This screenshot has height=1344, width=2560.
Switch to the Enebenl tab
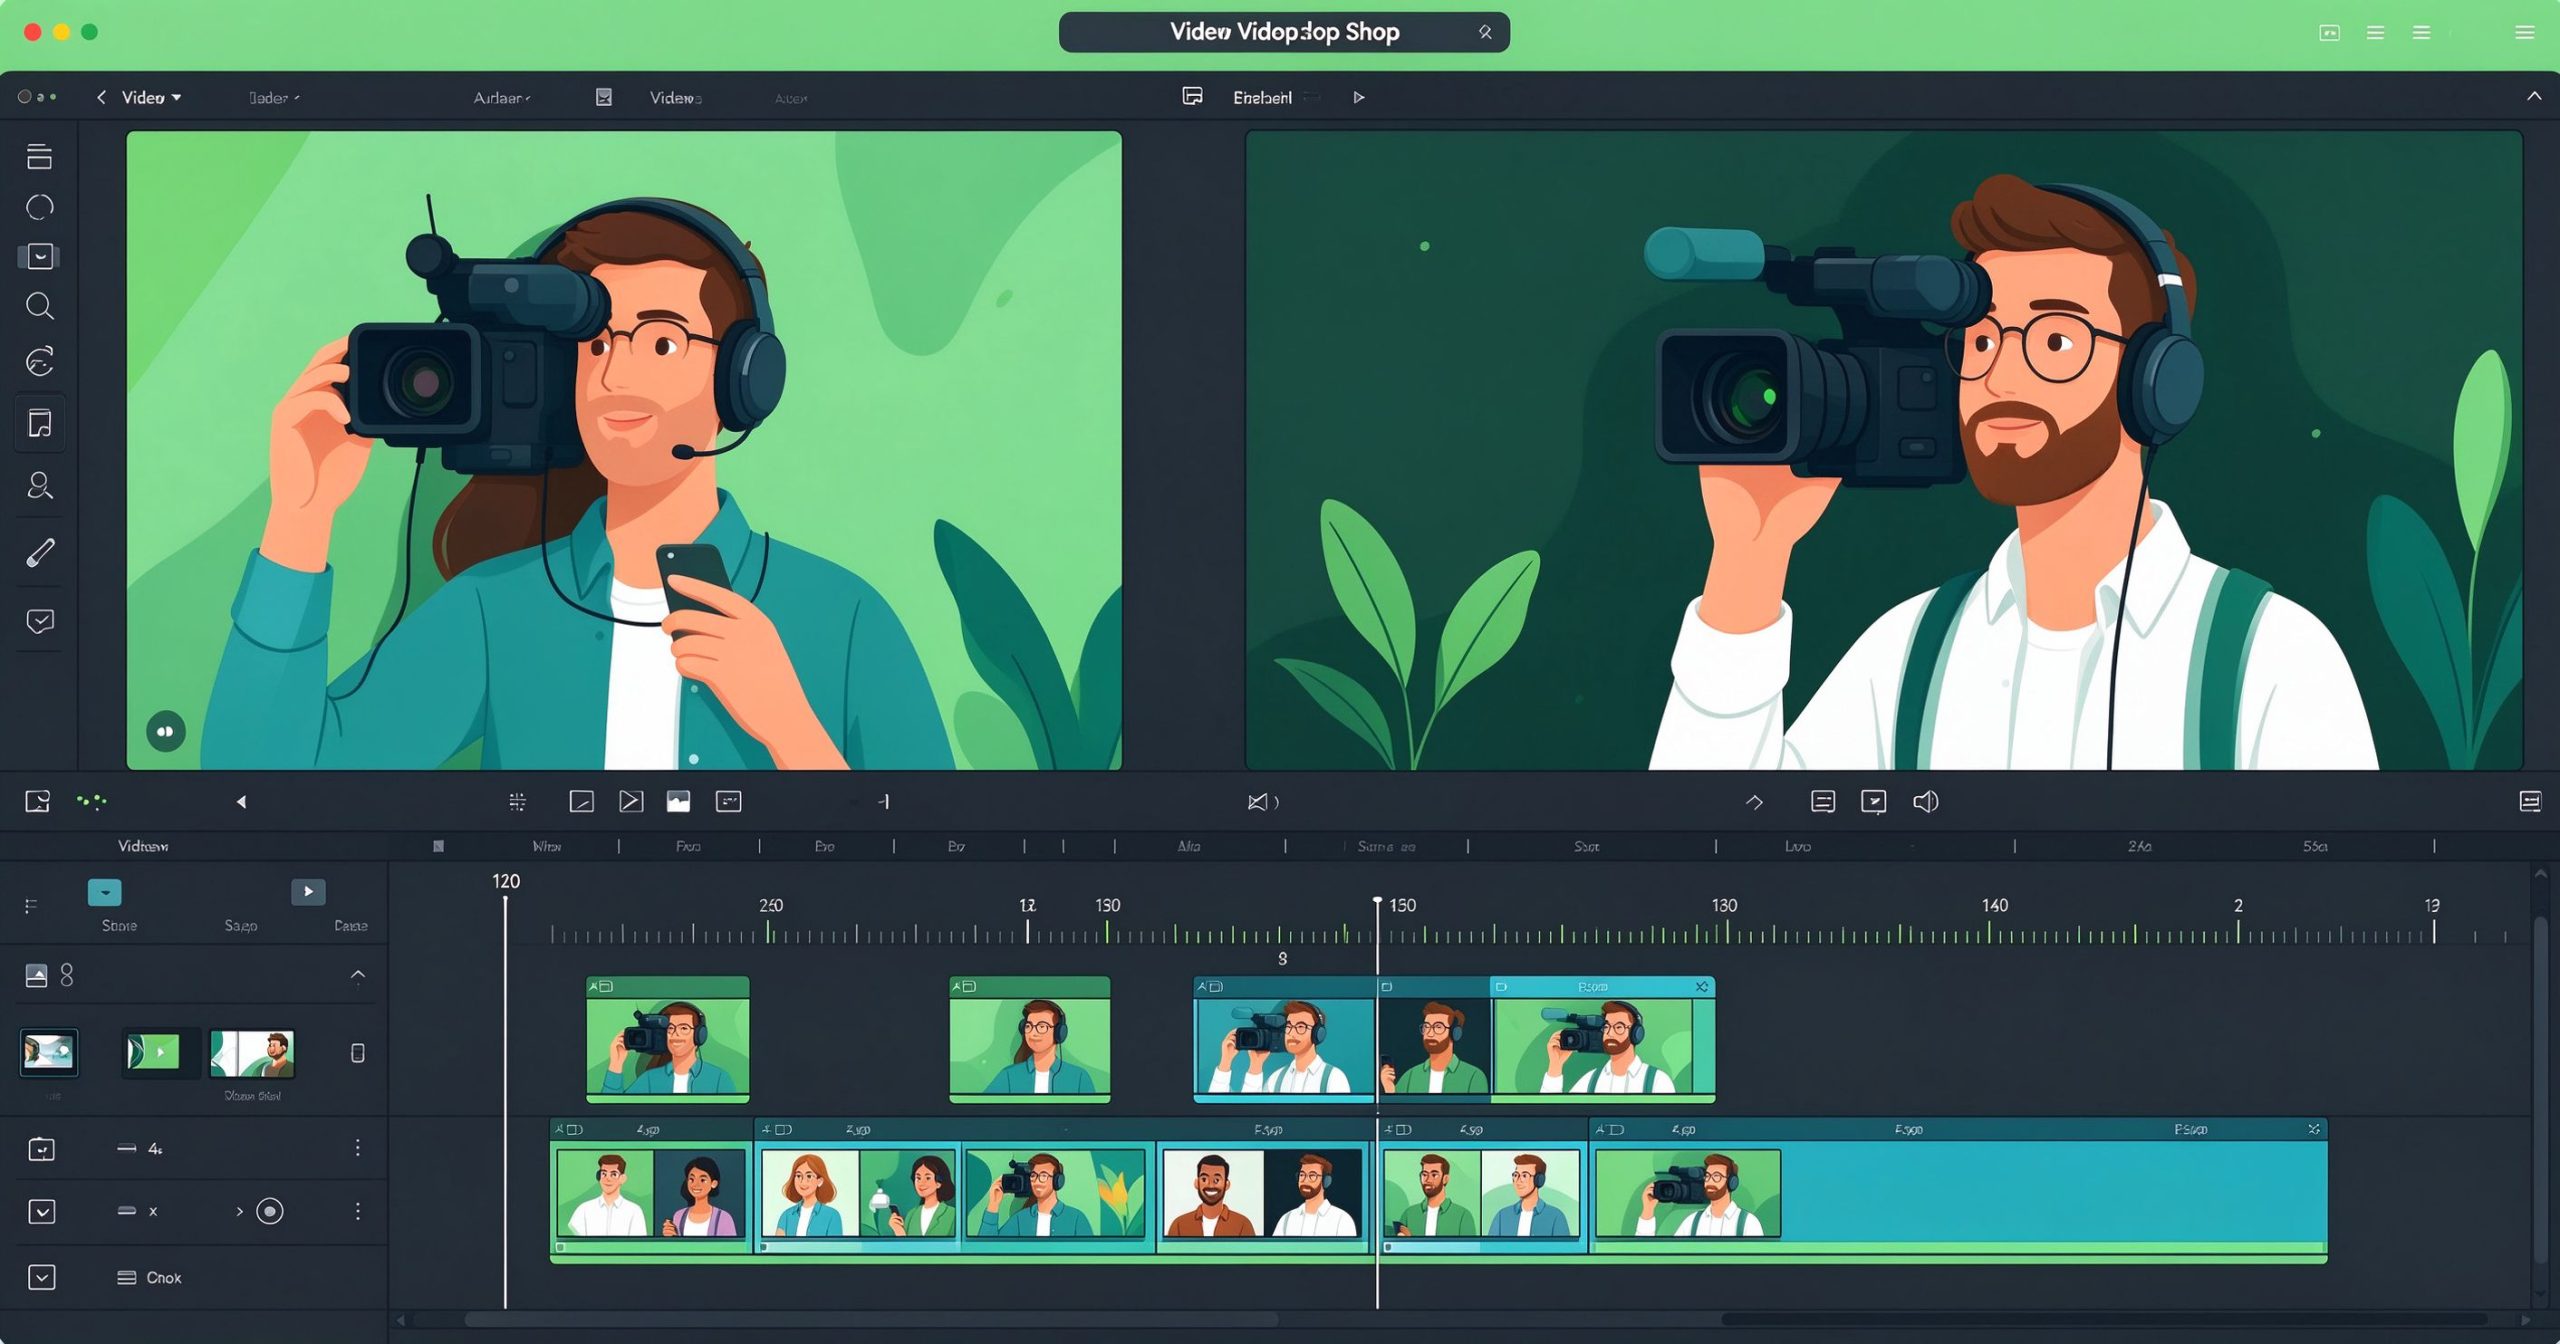[x=1262, y=97]
